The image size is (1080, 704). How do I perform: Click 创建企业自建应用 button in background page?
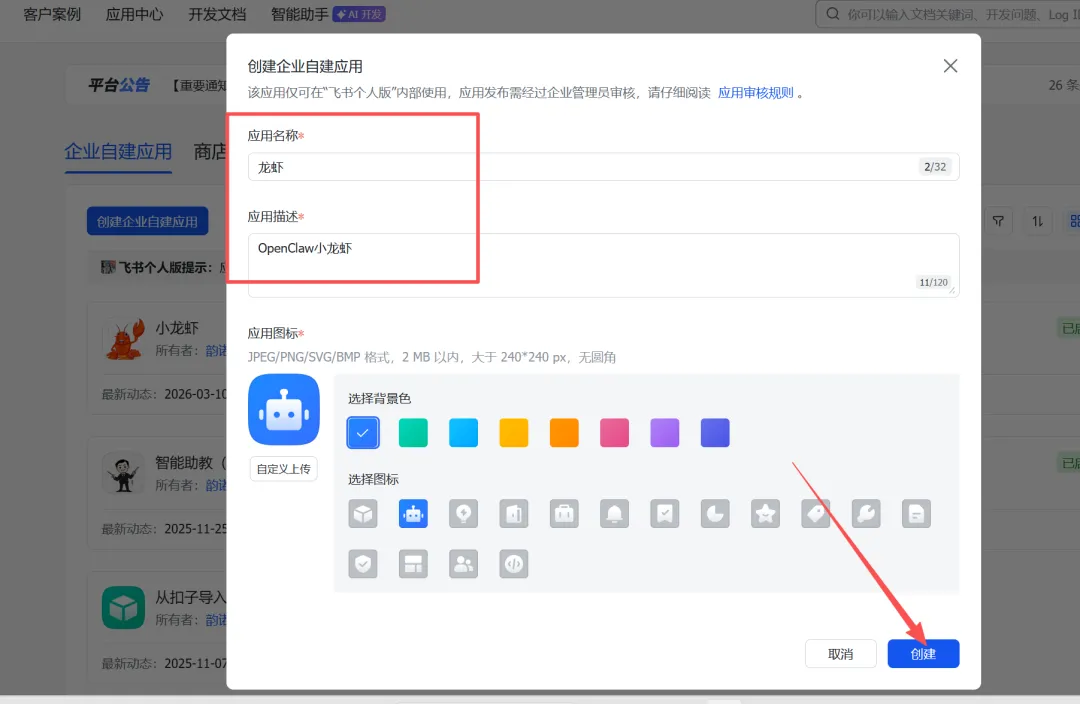147,221
